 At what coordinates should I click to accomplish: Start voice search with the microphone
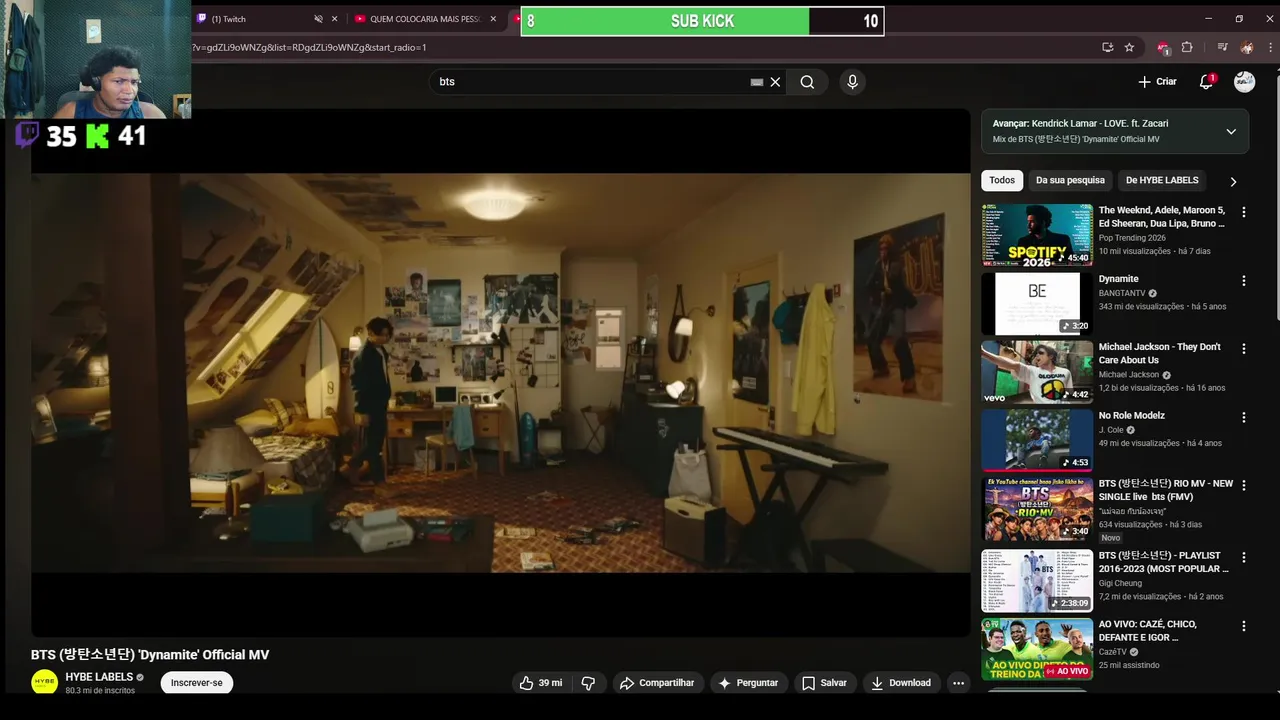pos(852,82)
